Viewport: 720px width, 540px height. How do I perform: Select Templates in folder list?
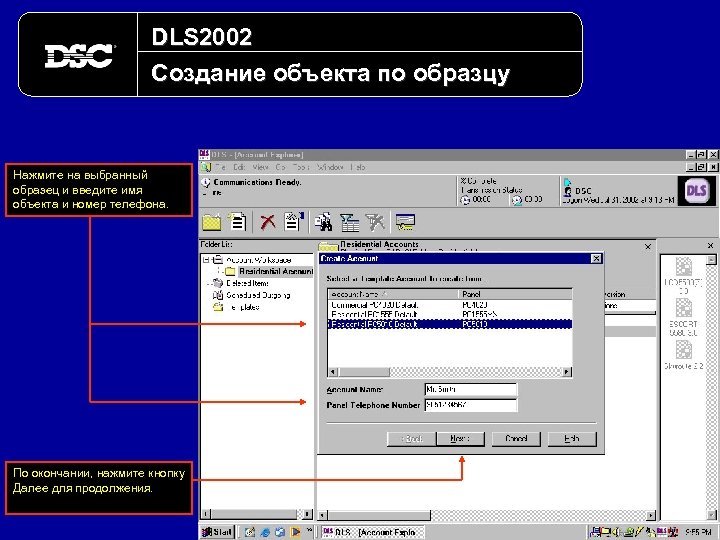pos(242,307)
